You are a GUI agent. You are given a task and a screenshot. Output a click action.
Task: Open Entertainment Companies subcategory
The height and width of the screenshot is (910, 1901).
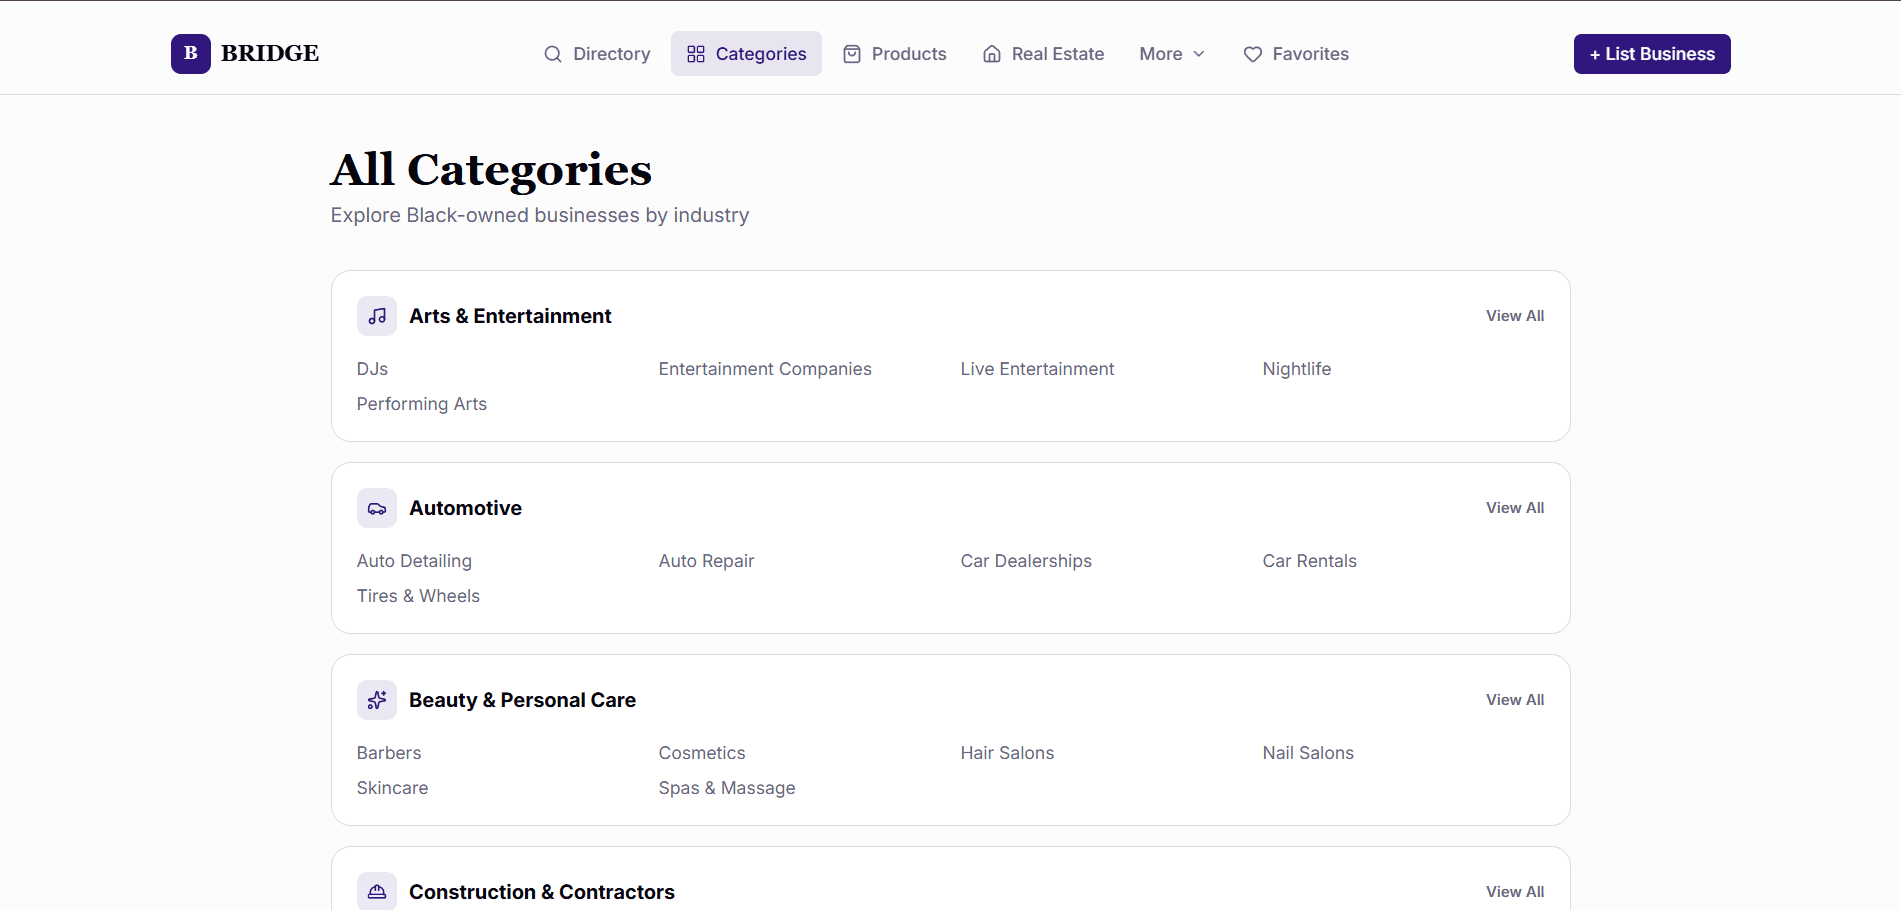point(765,369)
